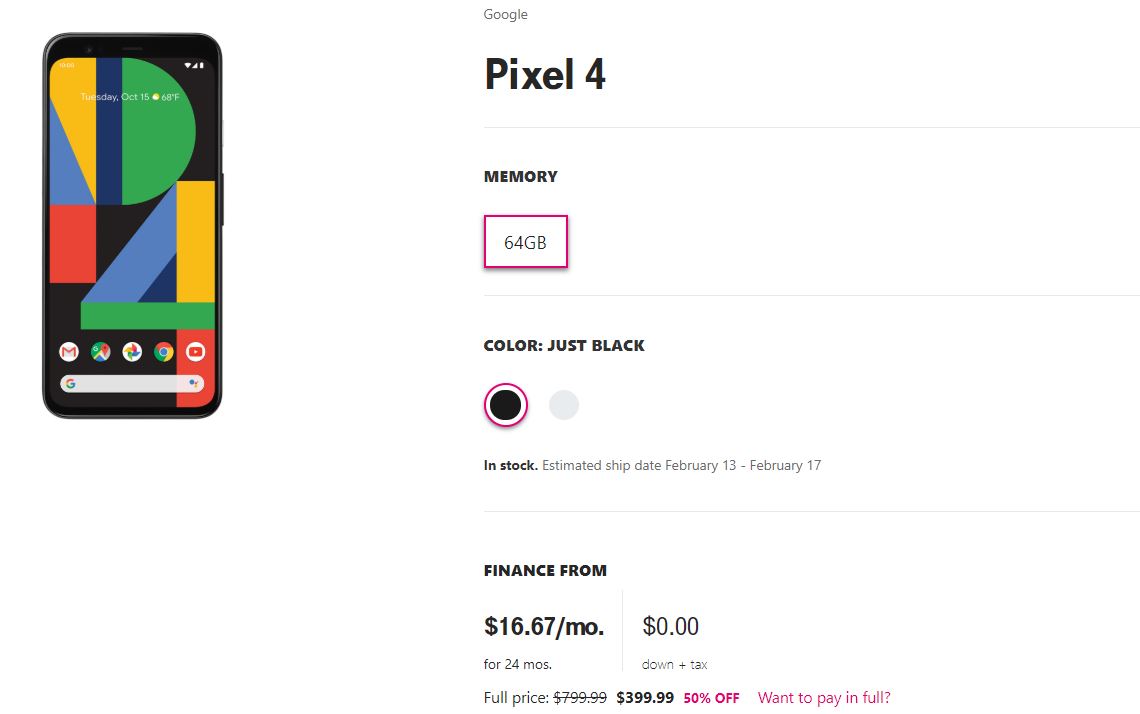The width and height of the screenshot is (1140, 714).
Task: Click the crossed-out $799.99 original price
Action: coord(579,698)
